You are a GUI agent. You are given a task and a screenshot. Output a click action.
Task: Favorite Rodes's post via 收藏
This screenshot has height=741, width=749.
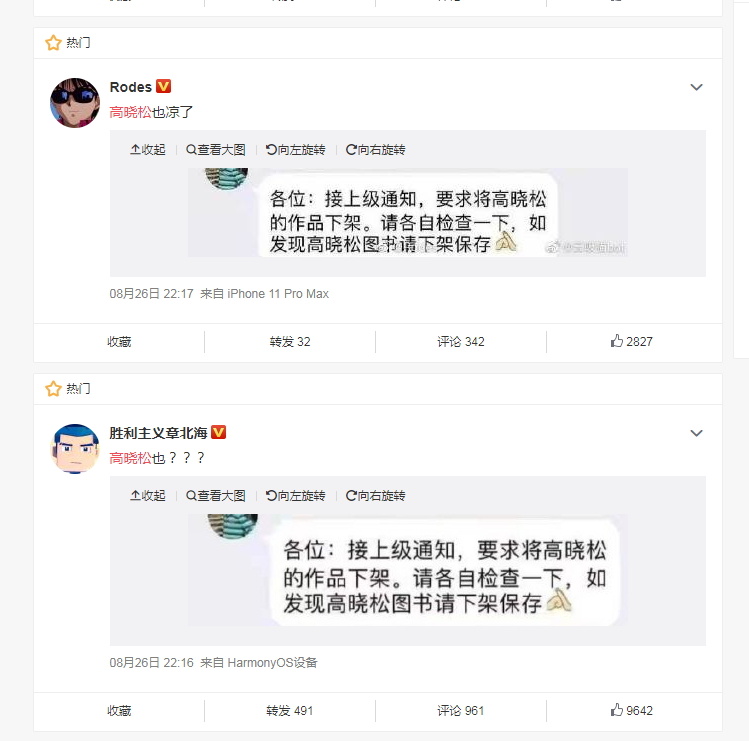pyautogui.click(x=119, y=342)
